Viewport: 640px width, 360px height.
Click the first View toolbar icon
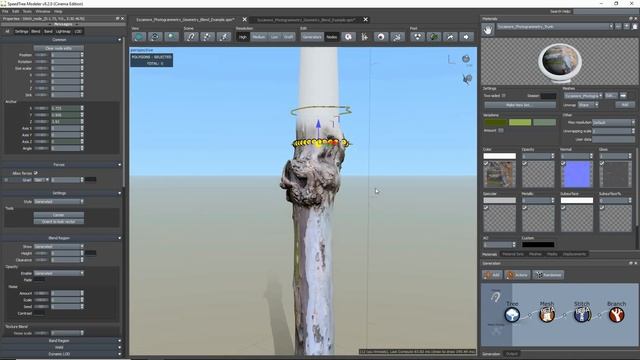tap(139, 37)
